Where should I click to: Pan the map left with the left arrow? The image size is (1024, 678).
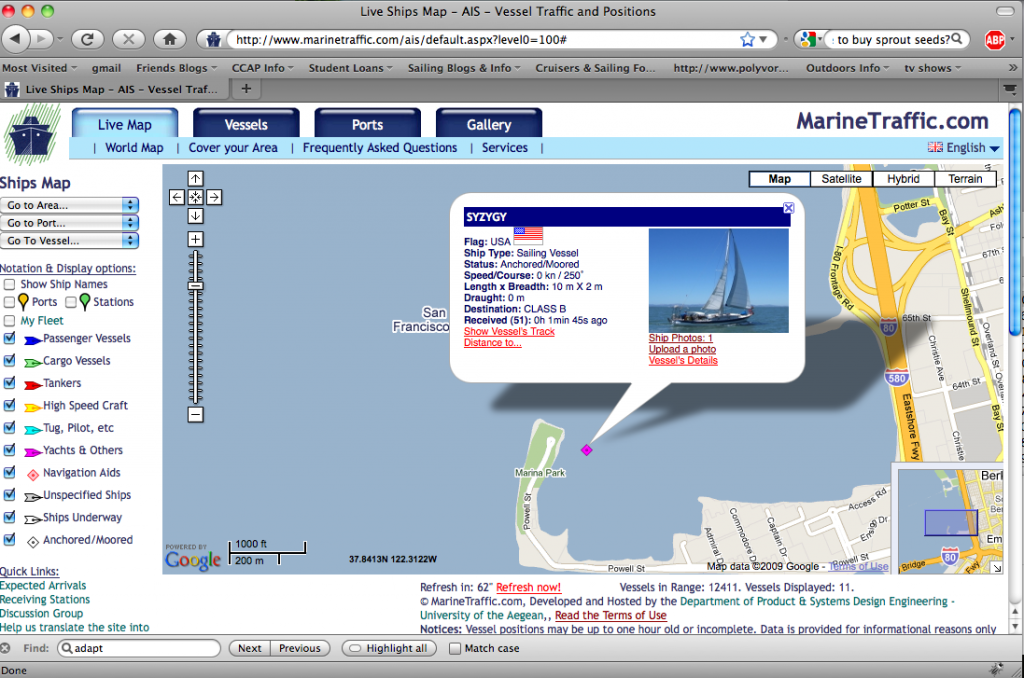[176, 197]
